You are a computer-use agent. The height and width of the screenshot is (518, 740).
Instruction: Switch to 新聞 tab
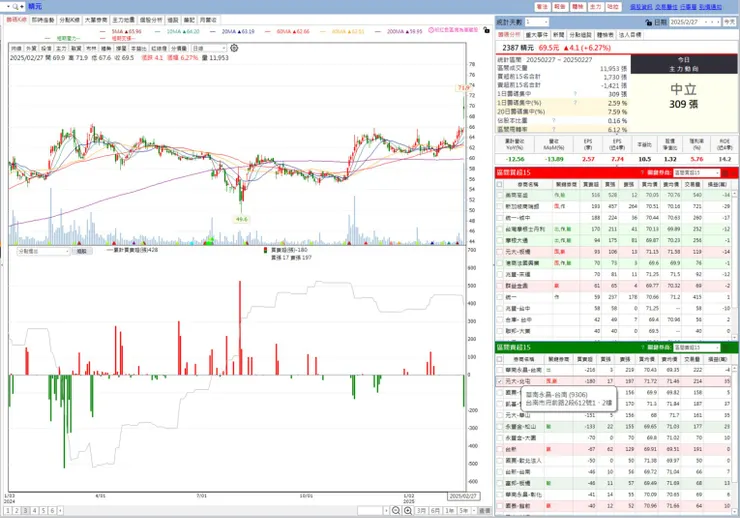pyautogui.click(x=559, y=35)
